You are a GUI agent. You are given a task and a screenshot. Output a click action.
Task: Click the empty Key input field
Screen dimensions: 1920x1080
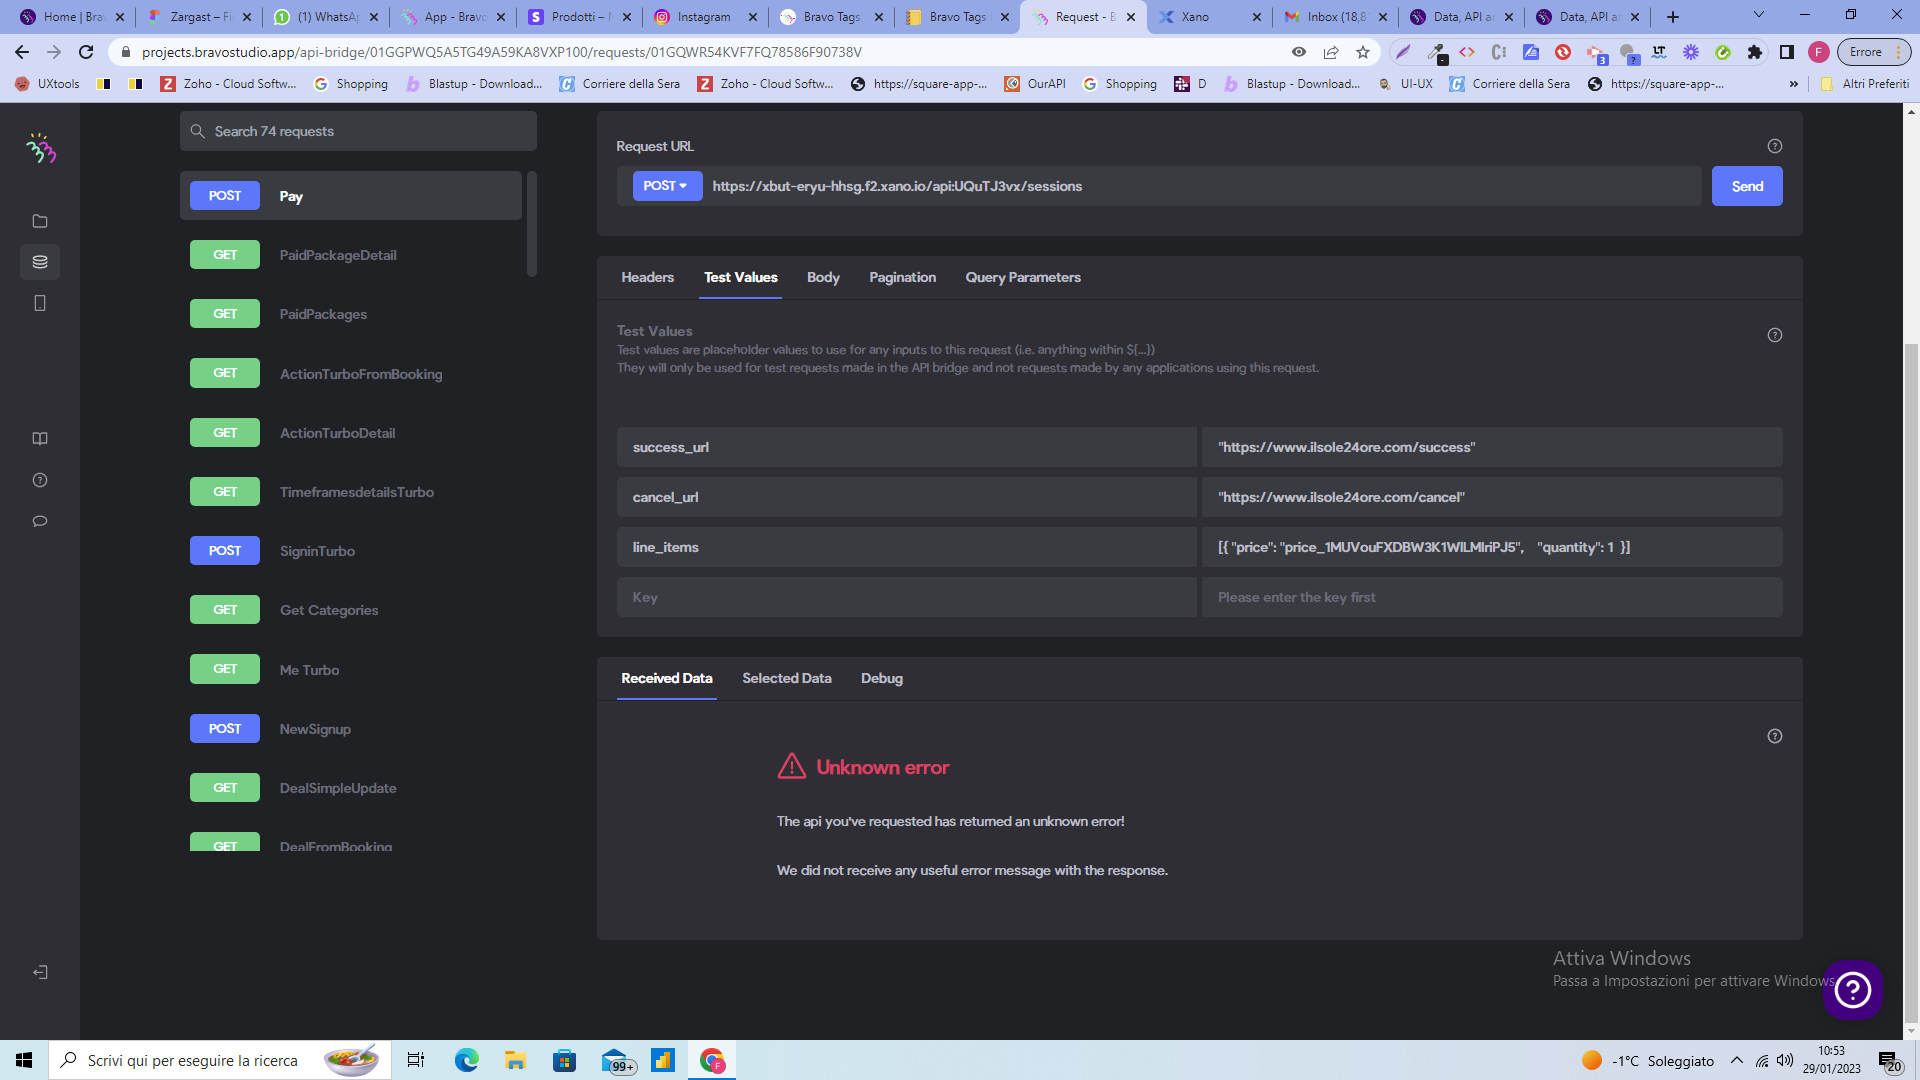pyautogui.click(x=907, y=597)
